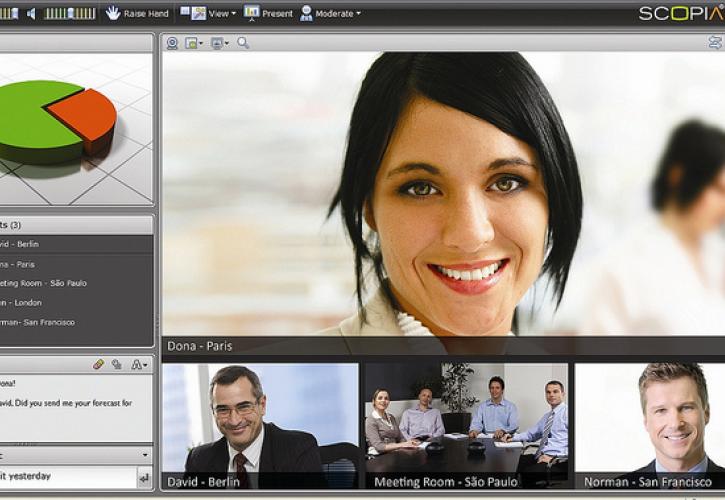Click the Present chart screen icon

tap(252, 13)
